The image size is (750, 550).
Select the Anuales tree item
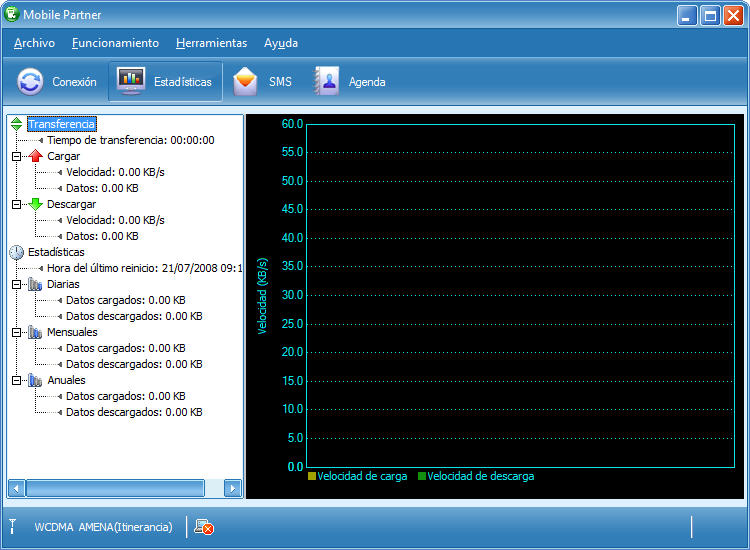point(66,380)
